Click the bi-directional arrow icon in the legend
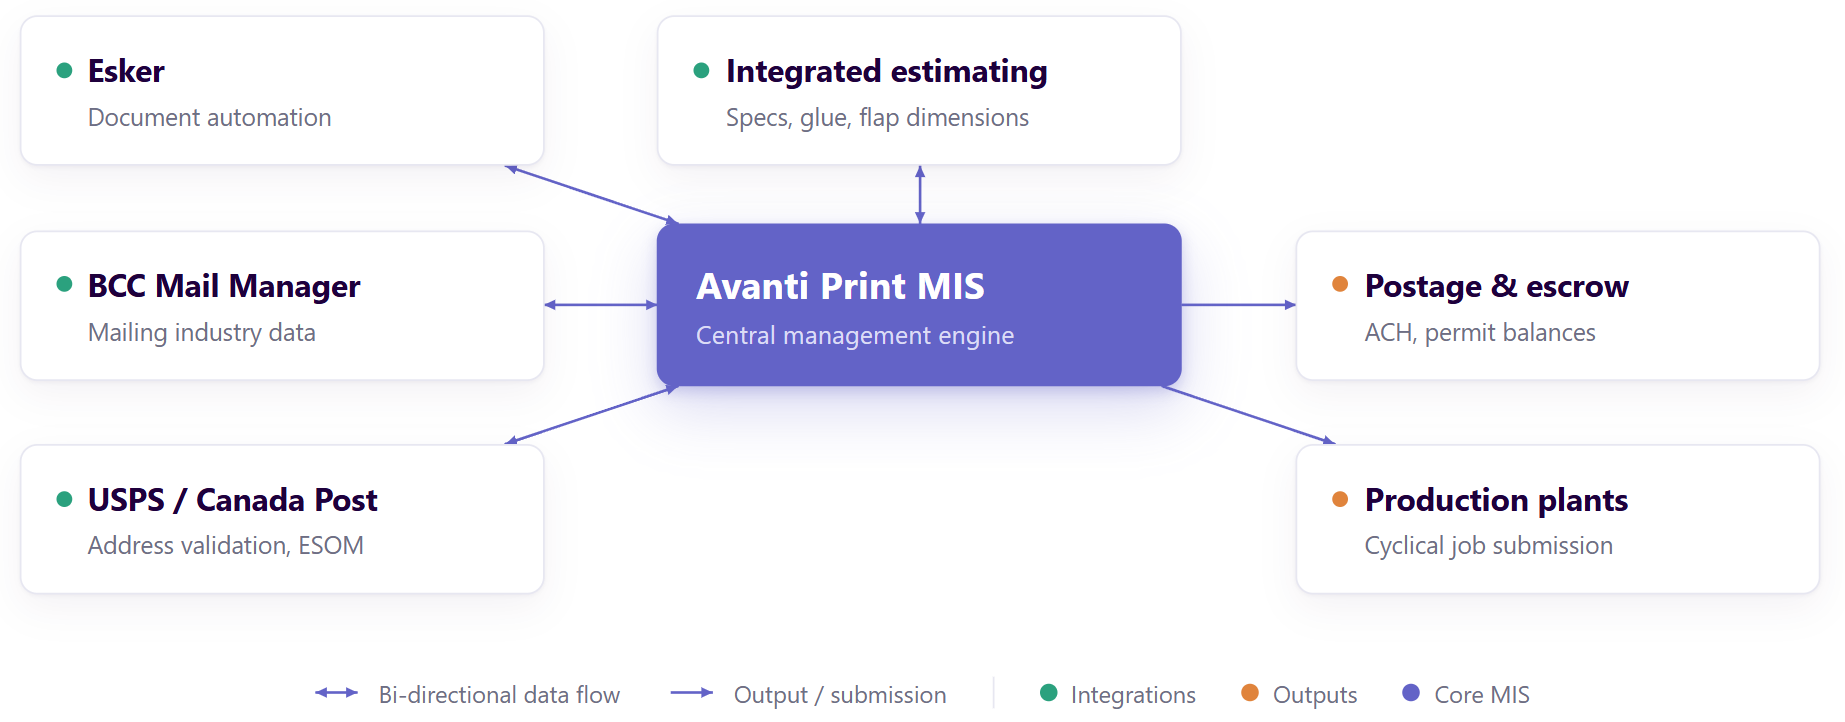 coord(336,693)
